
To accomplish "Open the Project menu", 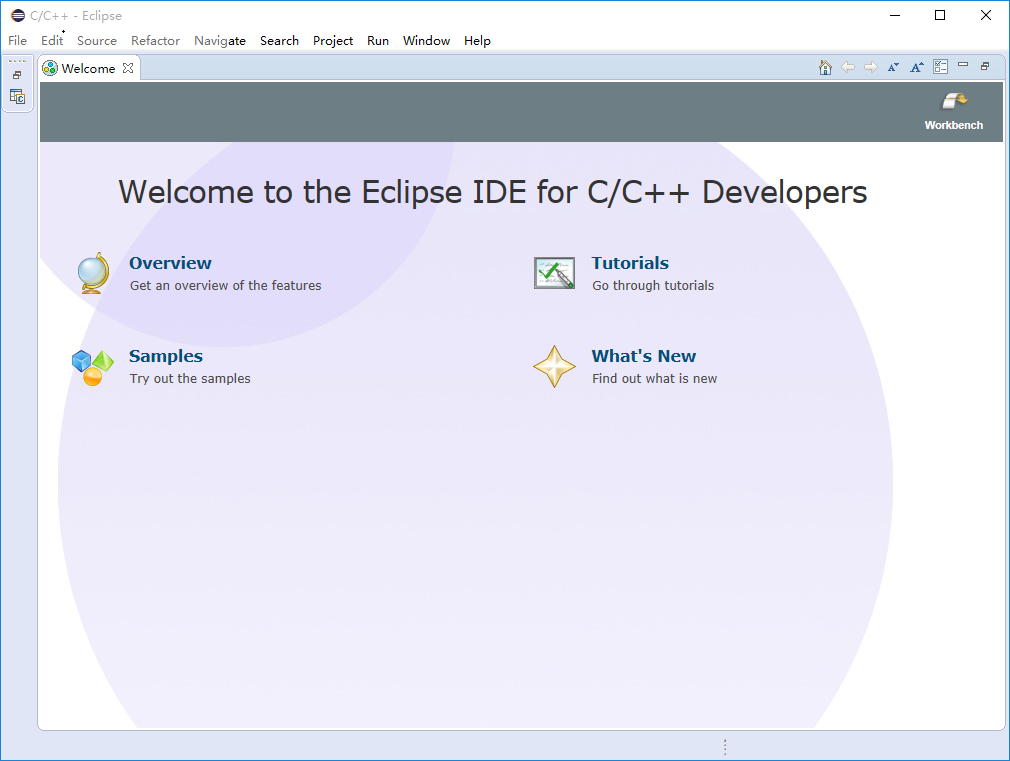I will (x=333, y=41).
